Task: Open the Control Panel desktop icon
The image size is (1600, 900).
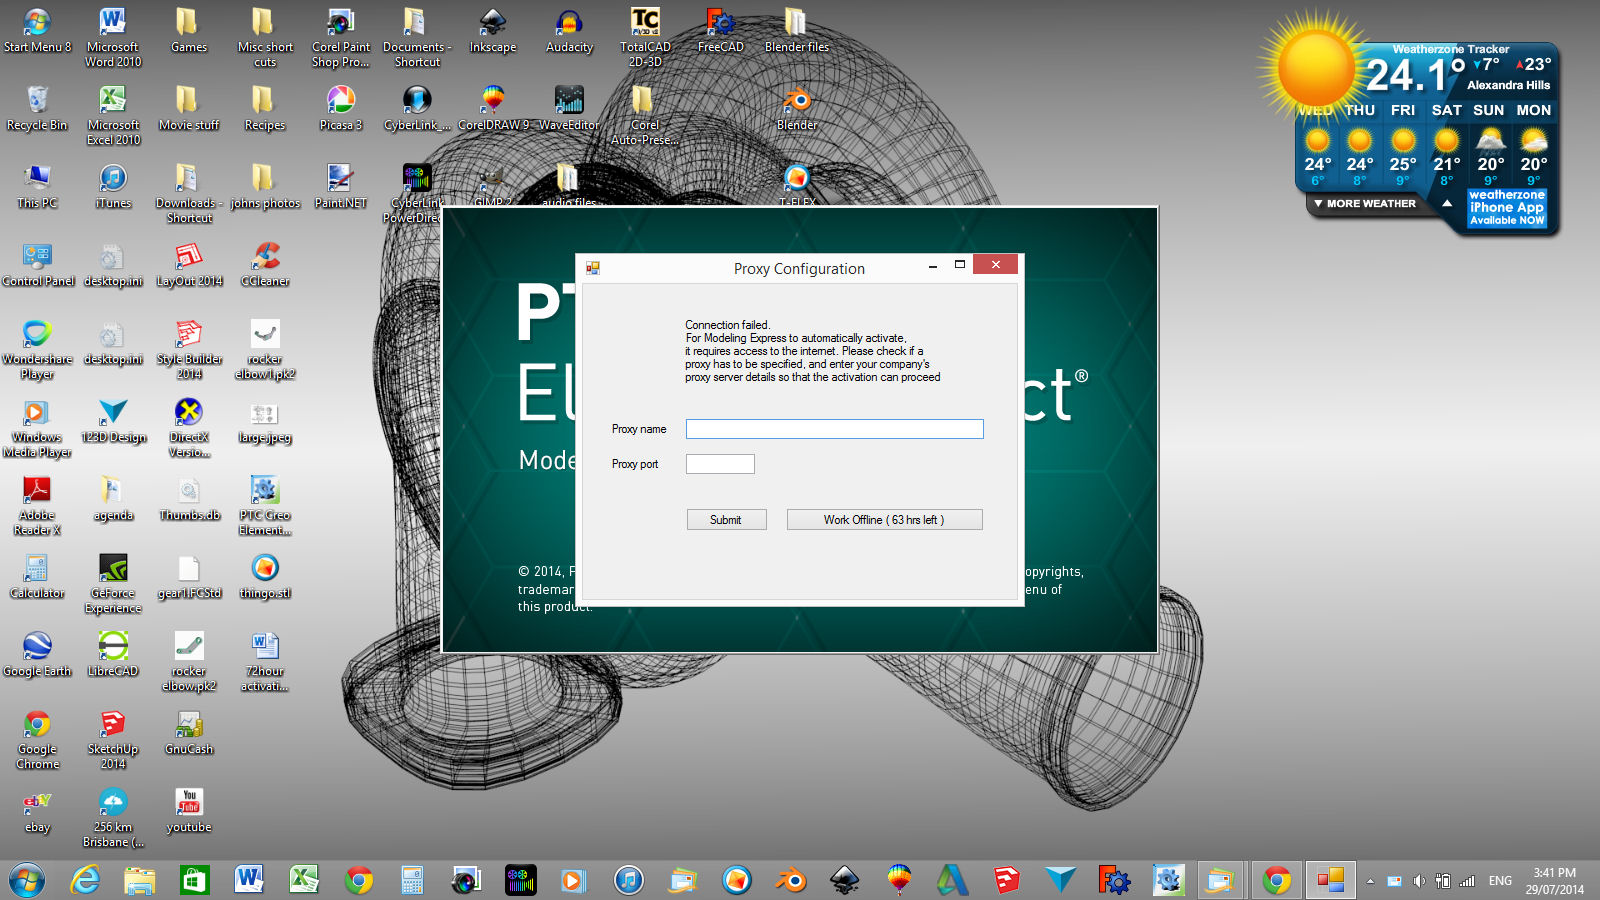Action: pyautogui.click(x=37, y=264)
